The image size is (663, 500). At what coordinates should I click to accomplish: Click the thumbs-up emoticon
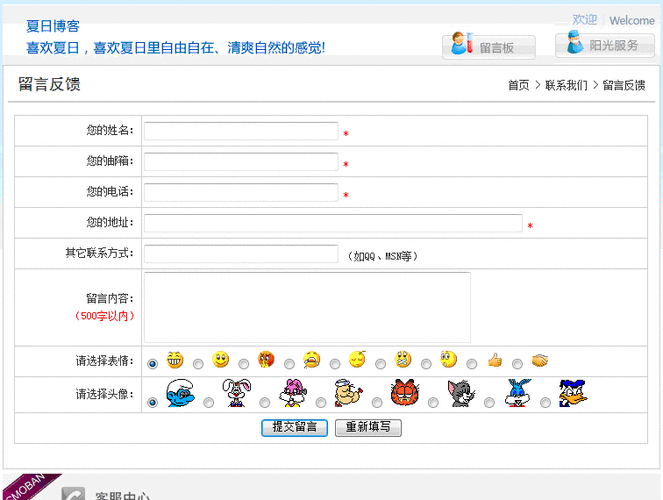tap(495, 360)
